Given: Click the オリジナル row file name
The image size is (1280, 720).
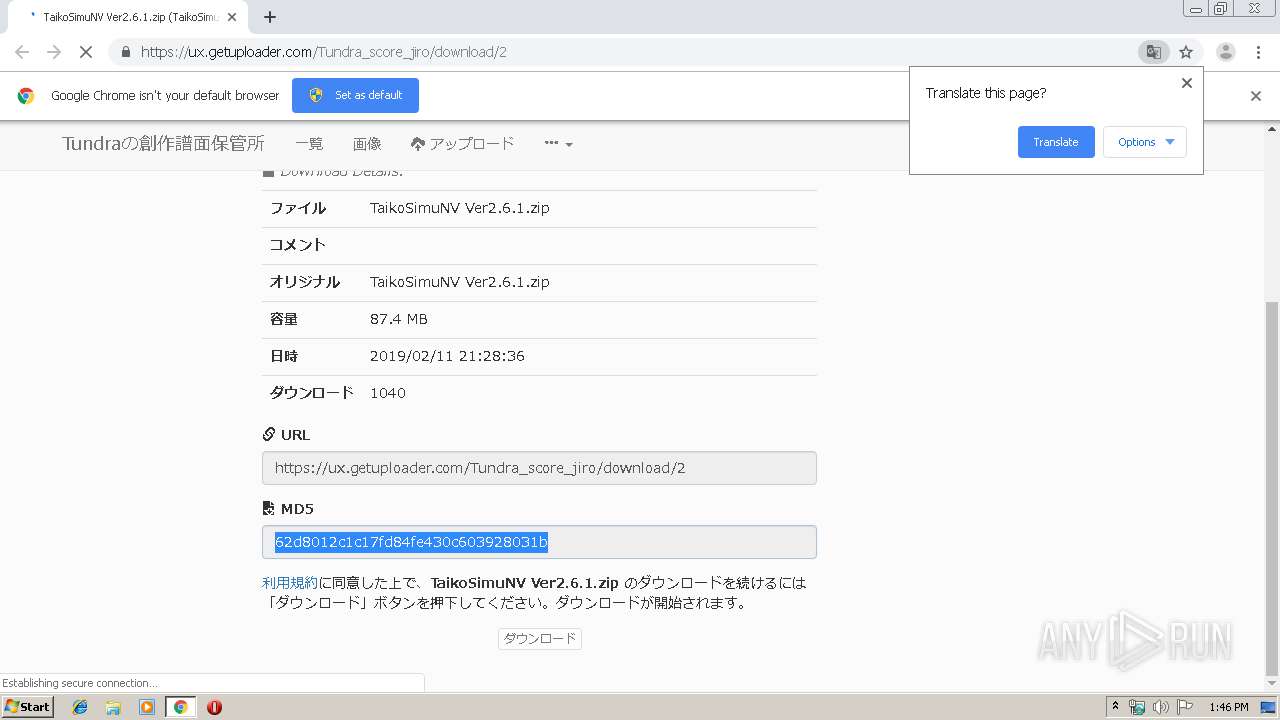Looking at the screenshot, I should click(460, 282).
